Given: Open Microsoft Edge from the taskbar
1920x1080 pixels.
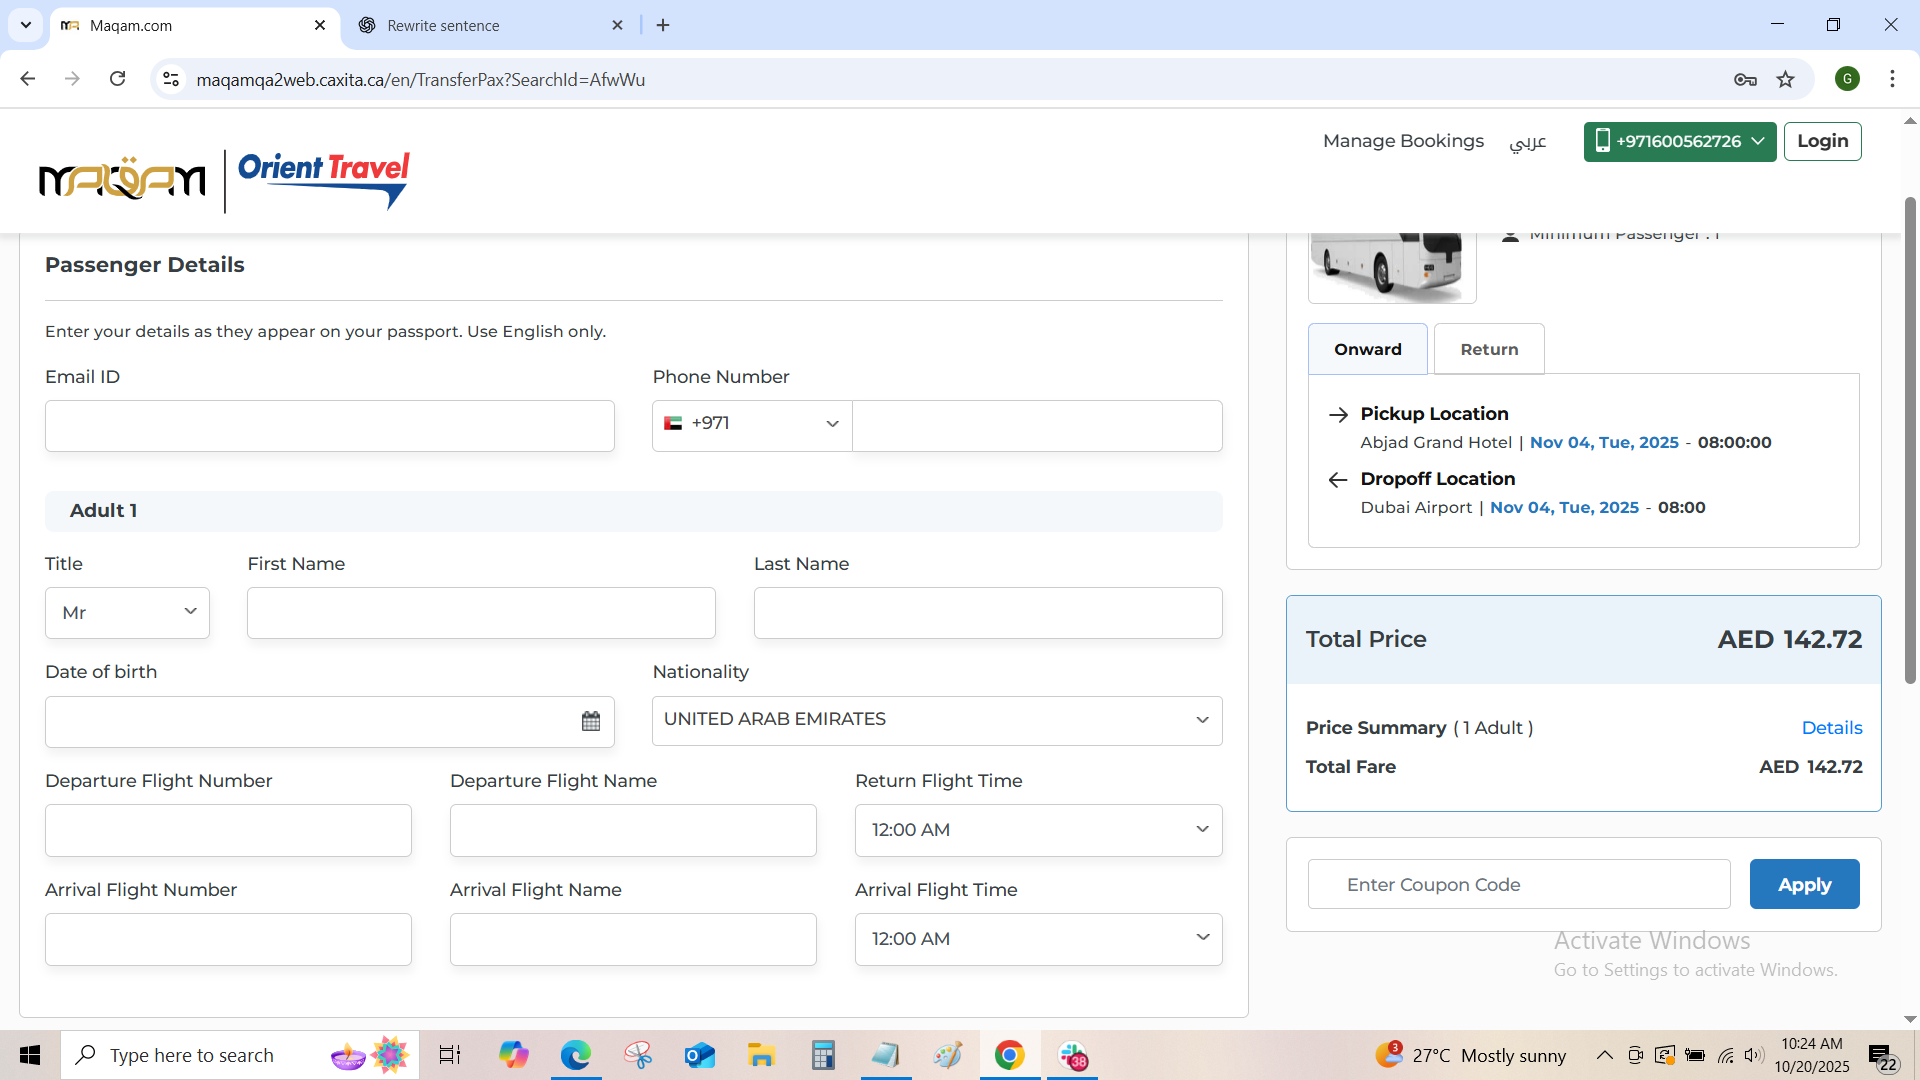Looking at the screenshot, I should pos(576,1055).
